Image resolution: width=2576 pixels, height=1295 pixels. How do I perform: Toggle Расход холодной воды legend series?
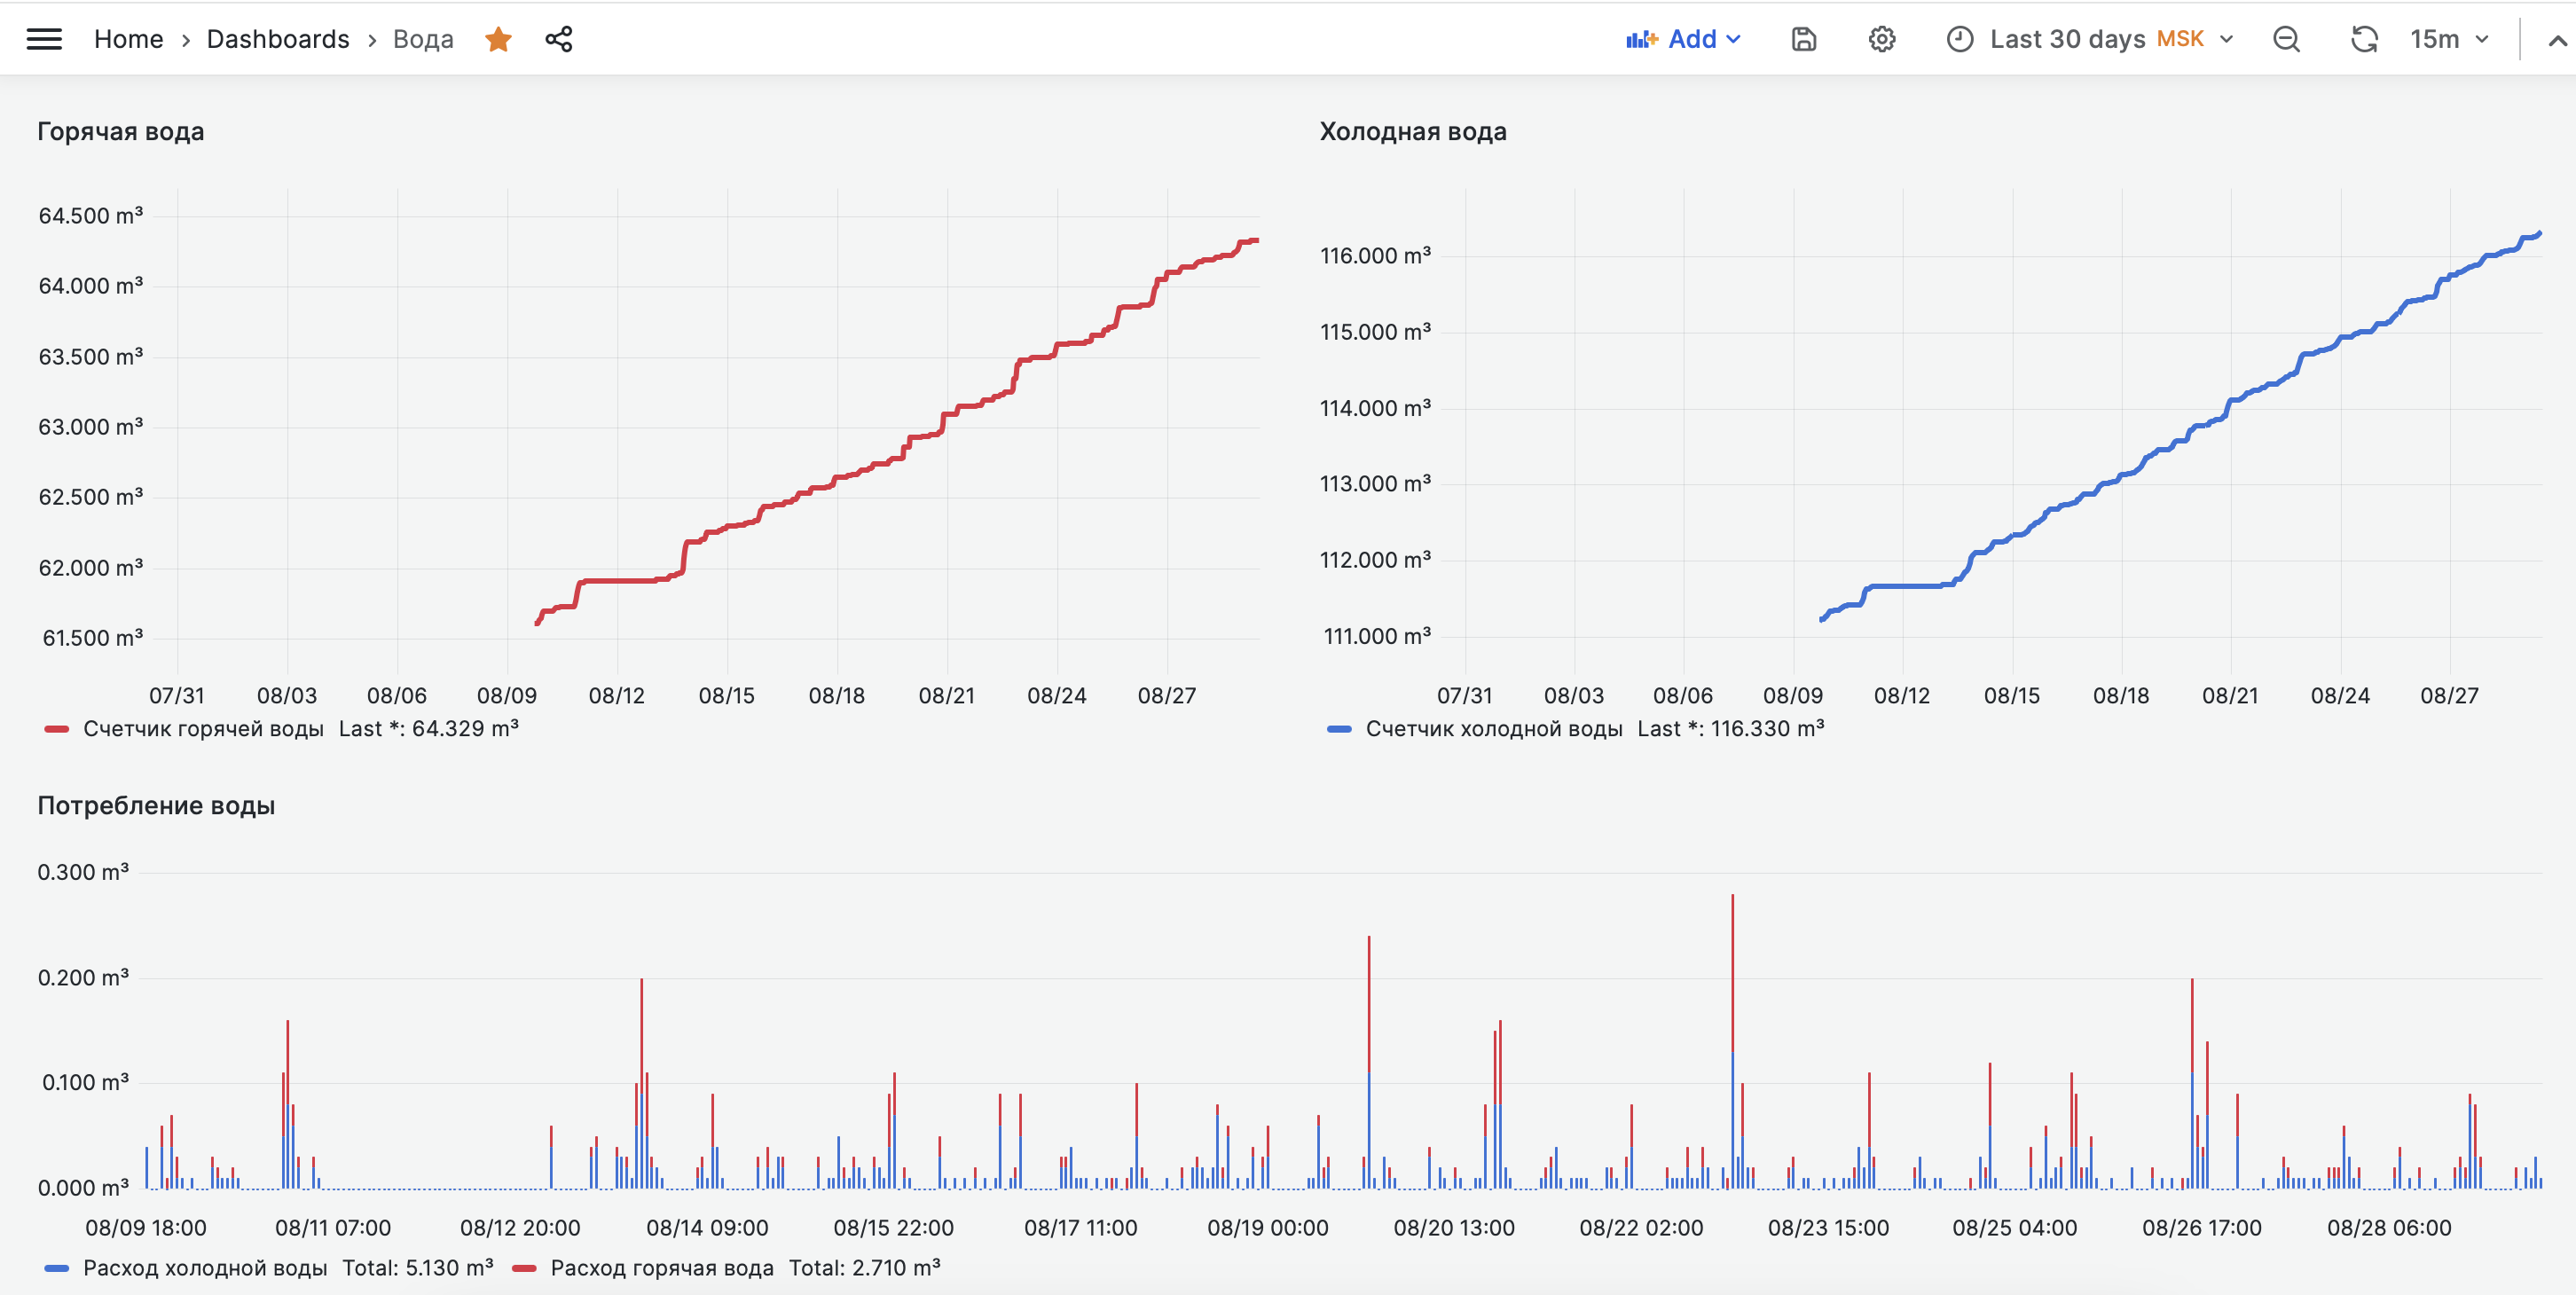click(x=205, y=1268)
